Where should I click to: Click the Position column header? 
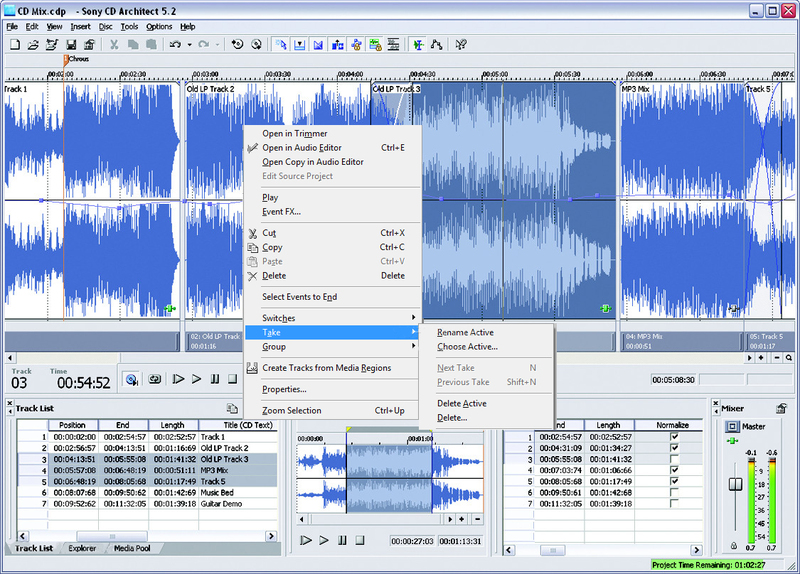[73, 425]
